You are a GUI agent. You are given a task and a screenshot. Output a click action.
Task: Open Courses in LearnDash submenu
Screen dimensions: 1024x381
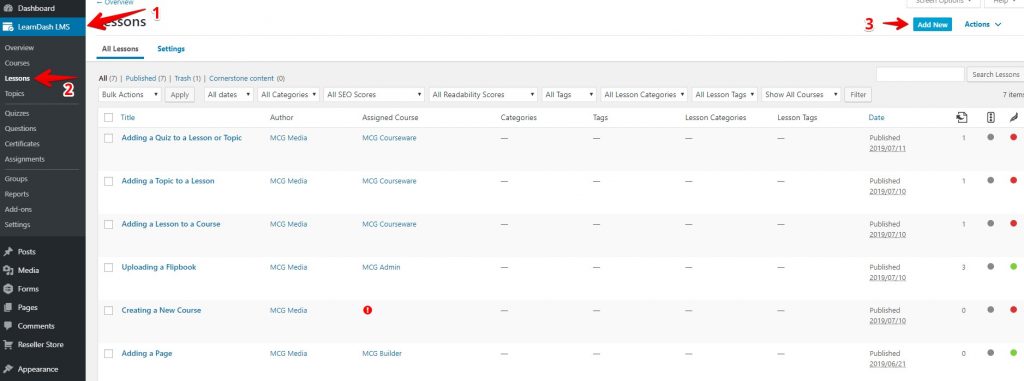[17, 63]
